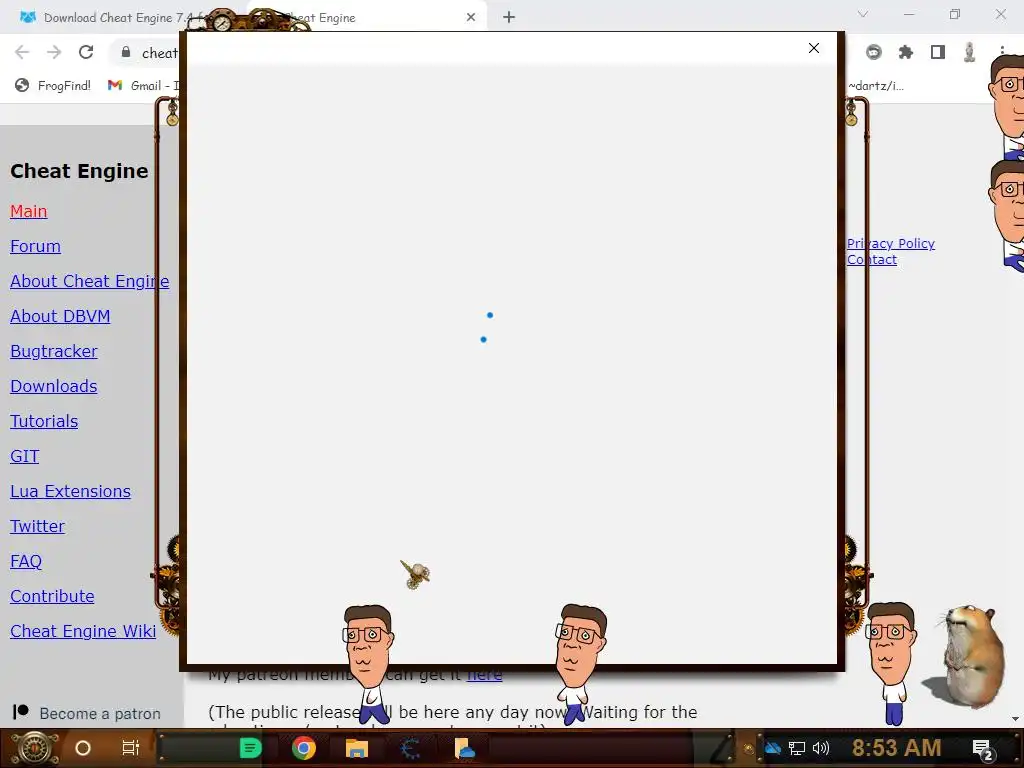Click the OneDrive cloud icon in the system tray
The width and height of the screenshot is (1024, 768).
pyautogui.click(x=773, y=748)
